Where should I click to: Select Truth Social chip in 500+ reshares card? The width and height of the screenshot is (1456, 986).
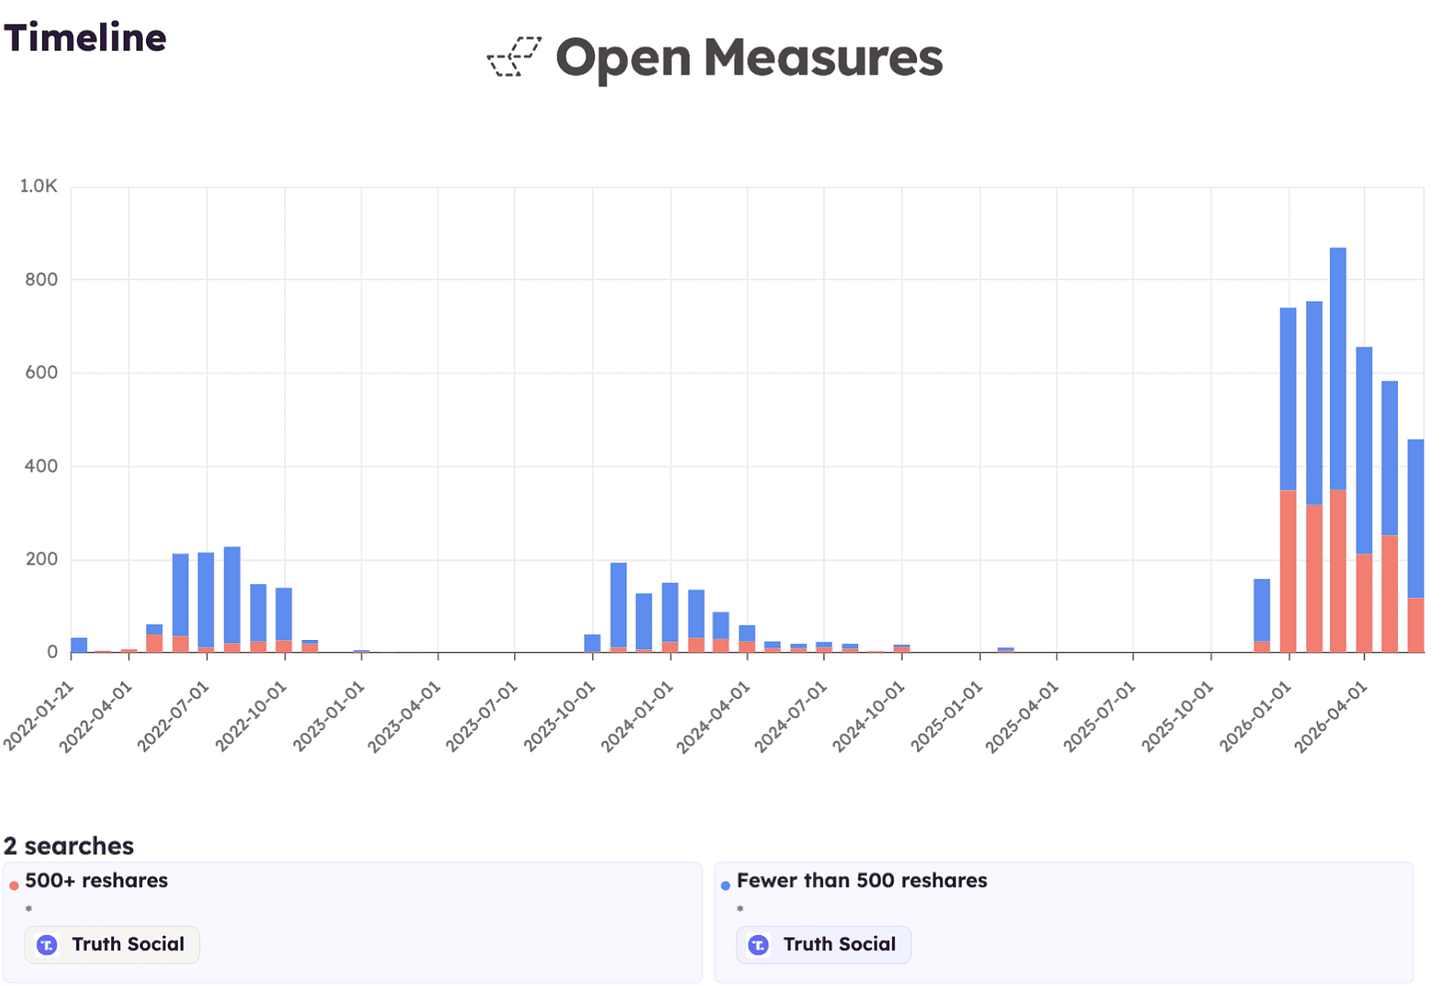pyautogui.click(x=112, y=944)
